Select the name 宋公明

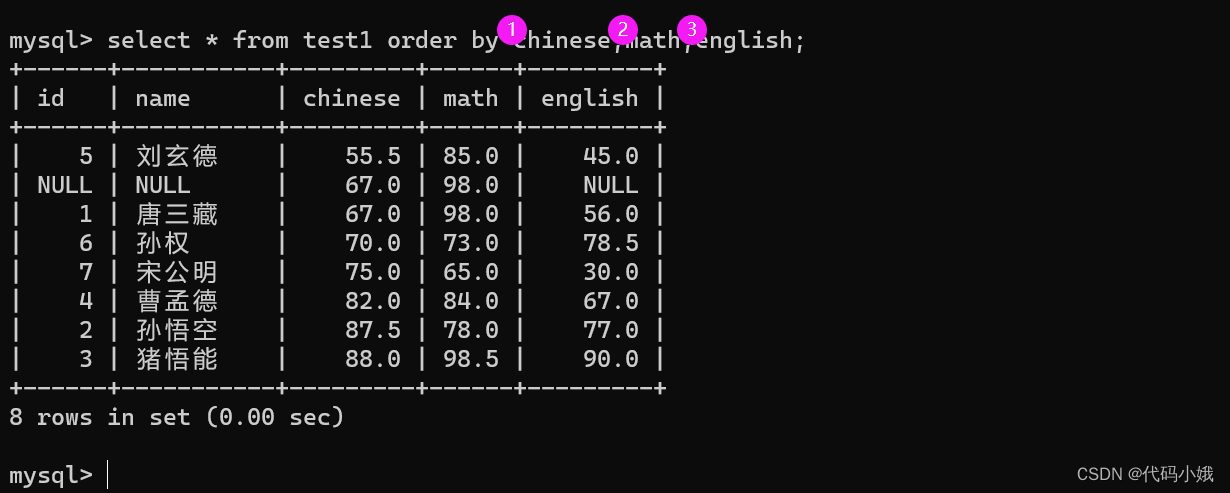coord(177,272)
